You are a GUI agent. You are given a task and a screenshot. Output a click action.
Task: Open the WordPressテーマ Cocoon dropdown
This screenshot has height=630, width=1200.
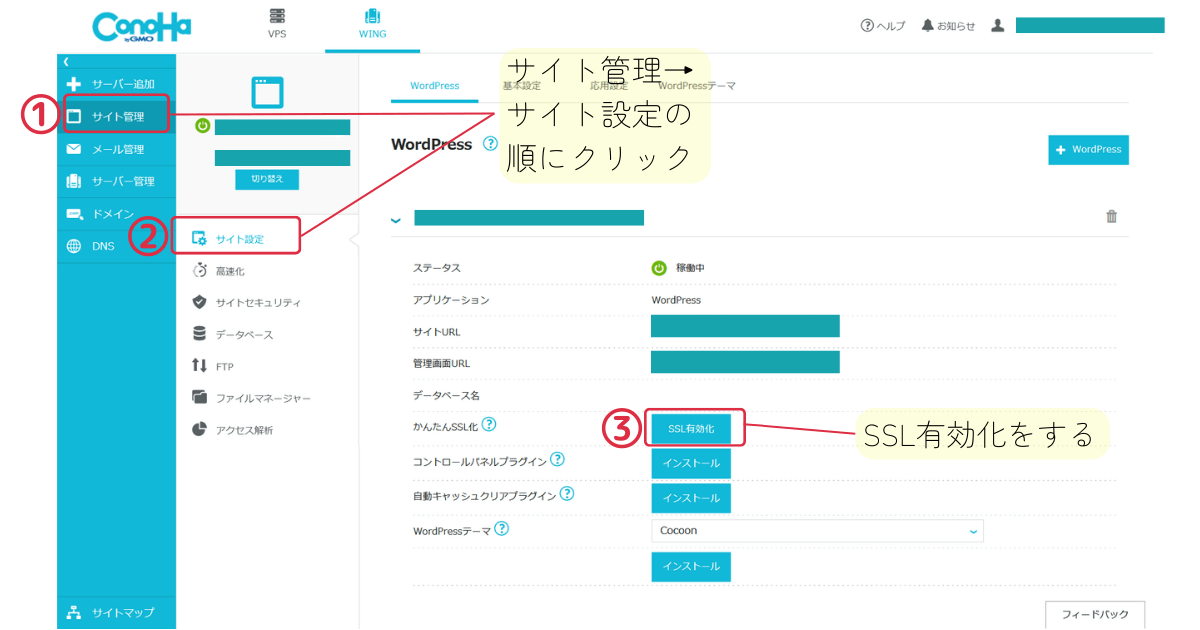click(x=816, y=531)
